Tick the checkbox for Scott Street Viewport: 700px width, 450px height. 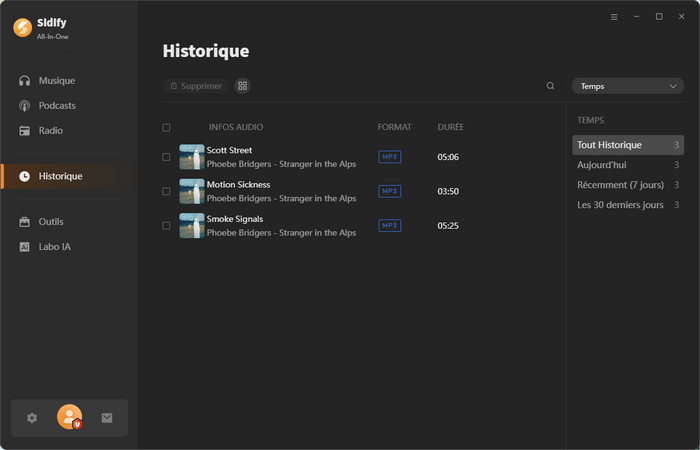coord(166,157)
